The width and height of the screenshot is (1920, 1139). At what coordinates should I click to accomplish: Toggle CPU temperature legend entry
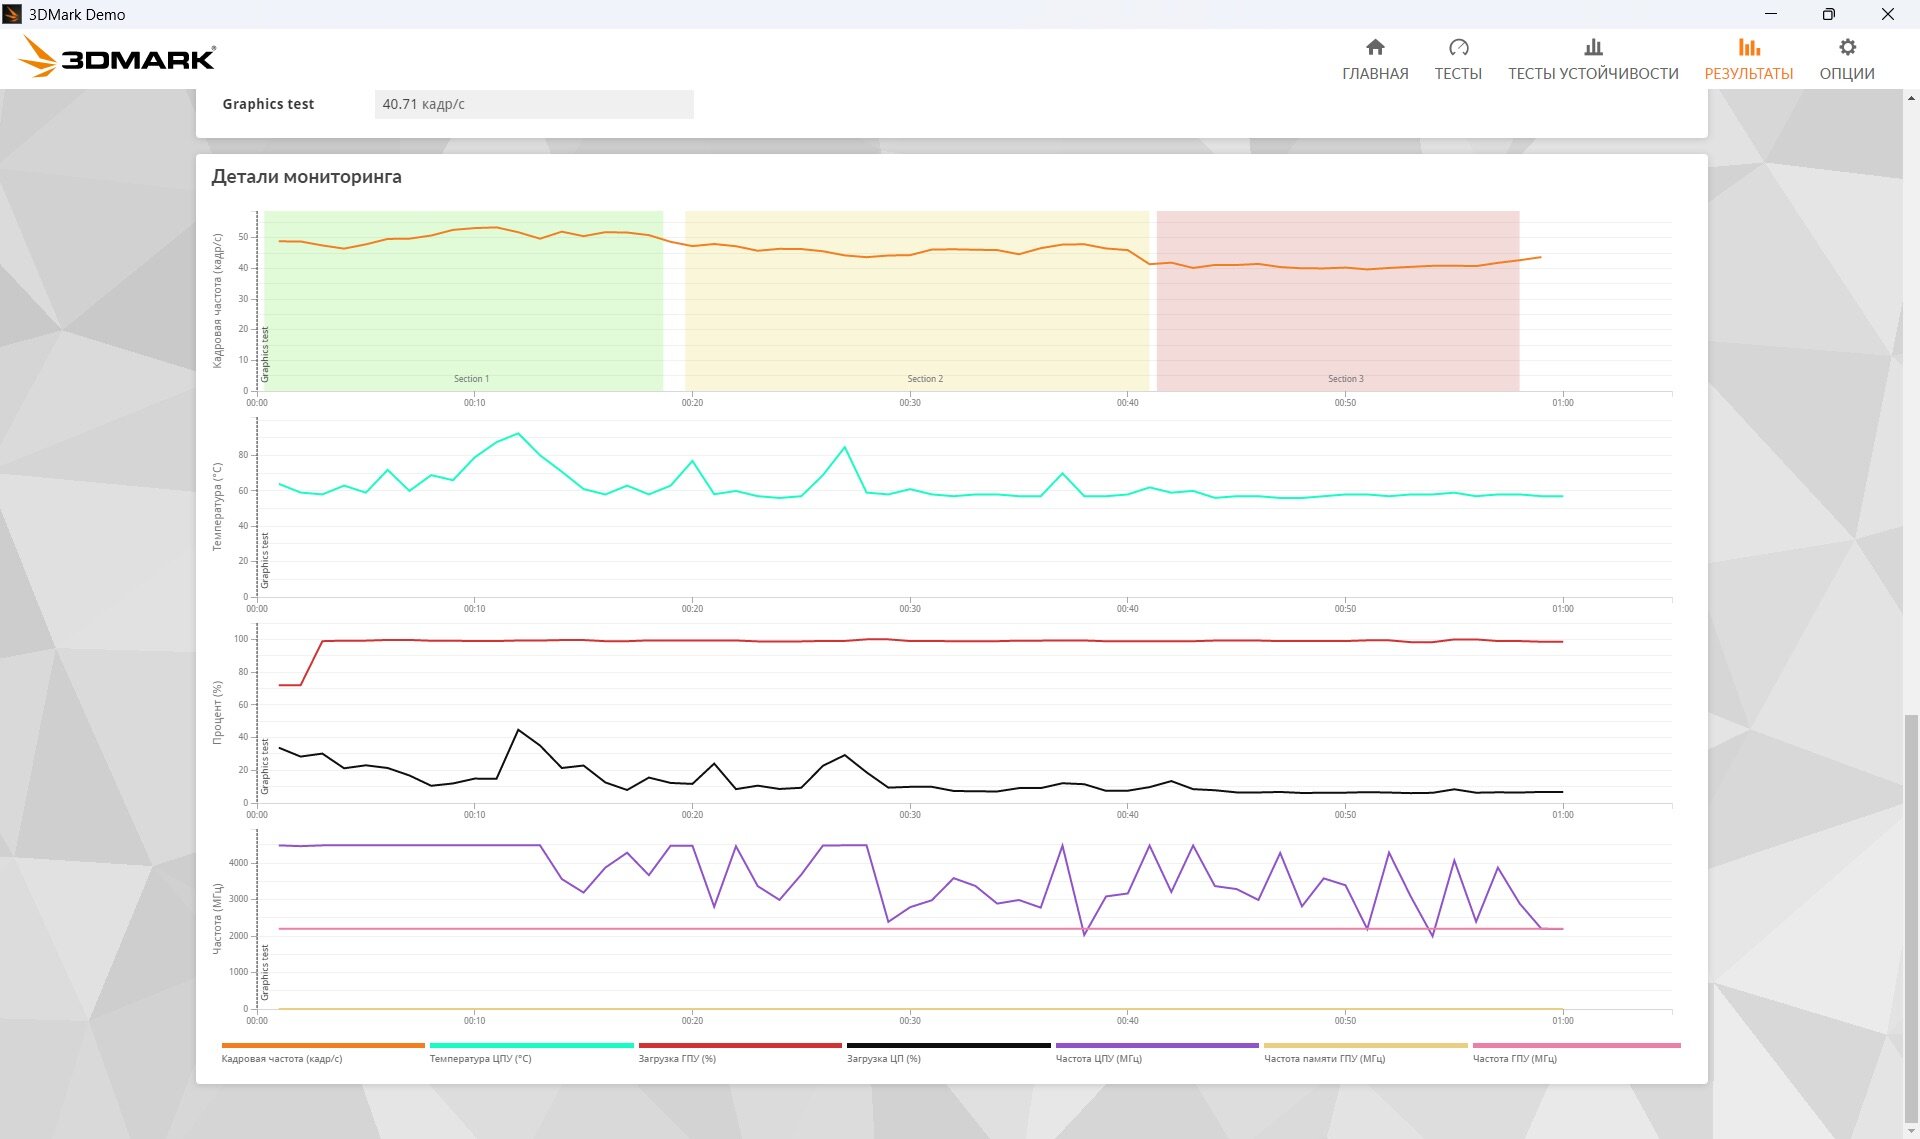coord(480,1058)
